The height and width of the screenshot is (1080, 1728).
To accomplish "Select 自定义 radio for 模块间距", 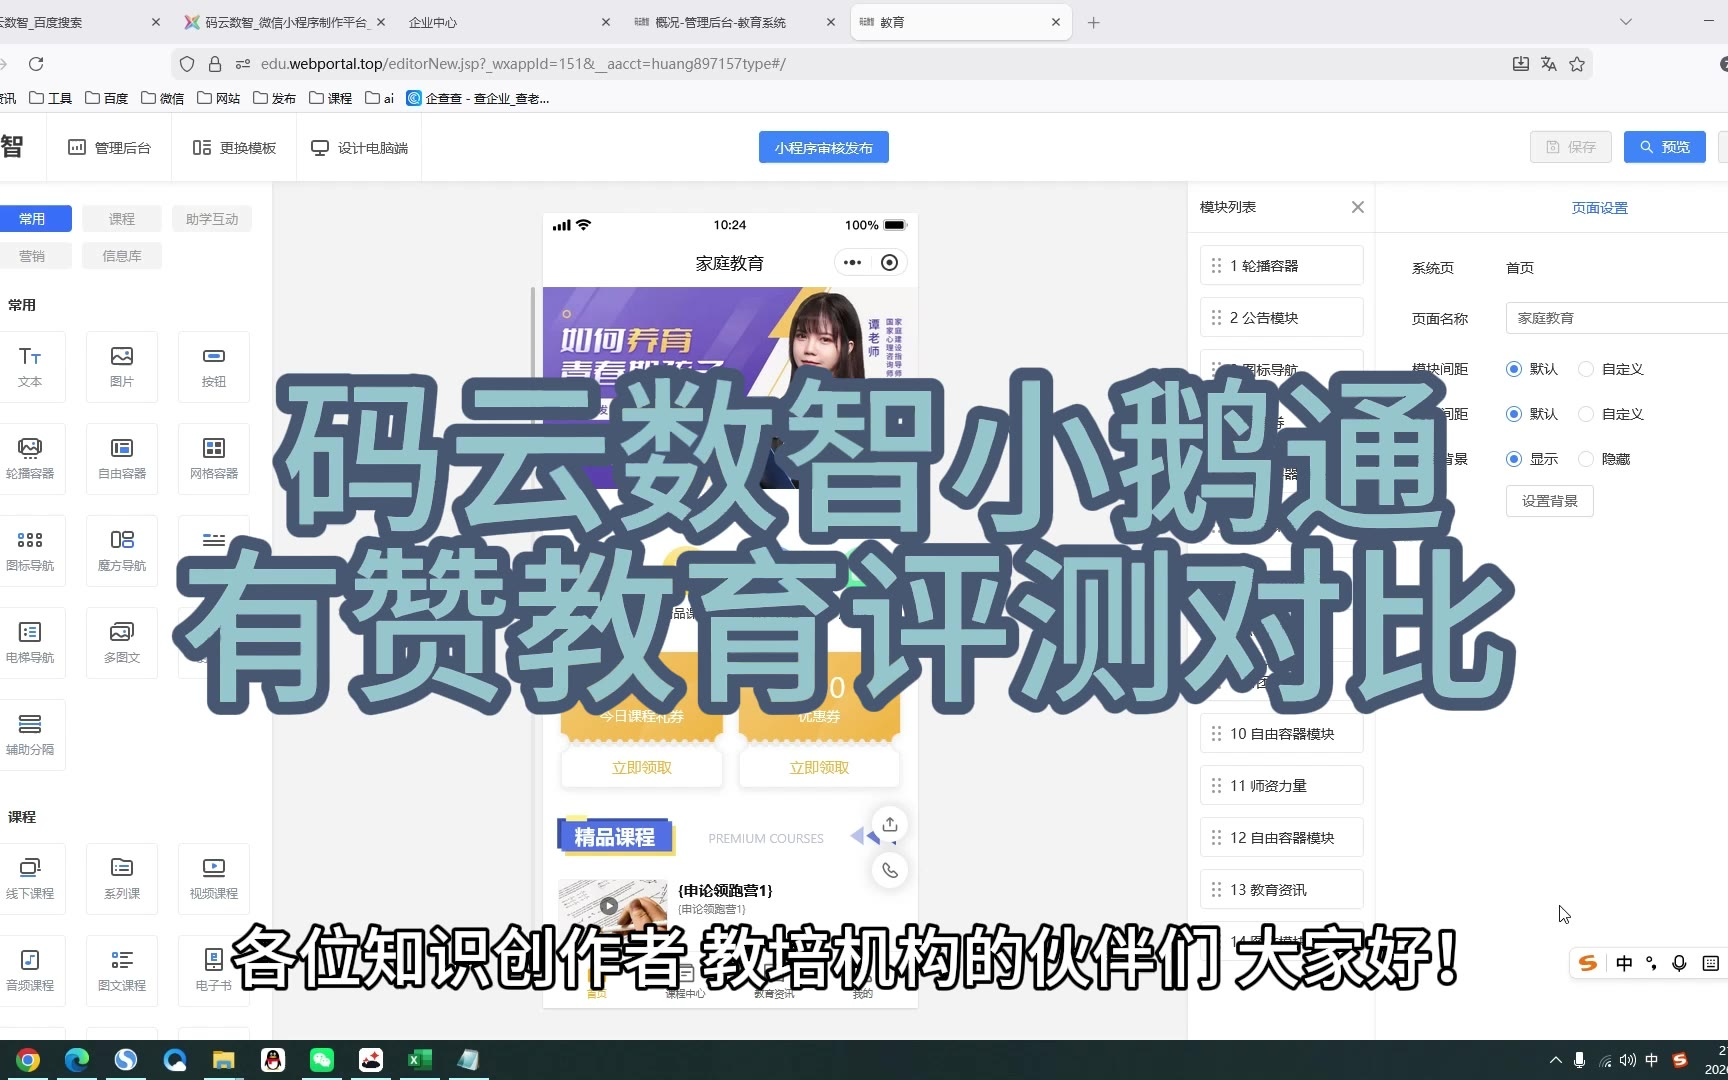I will coord(1586,369).
